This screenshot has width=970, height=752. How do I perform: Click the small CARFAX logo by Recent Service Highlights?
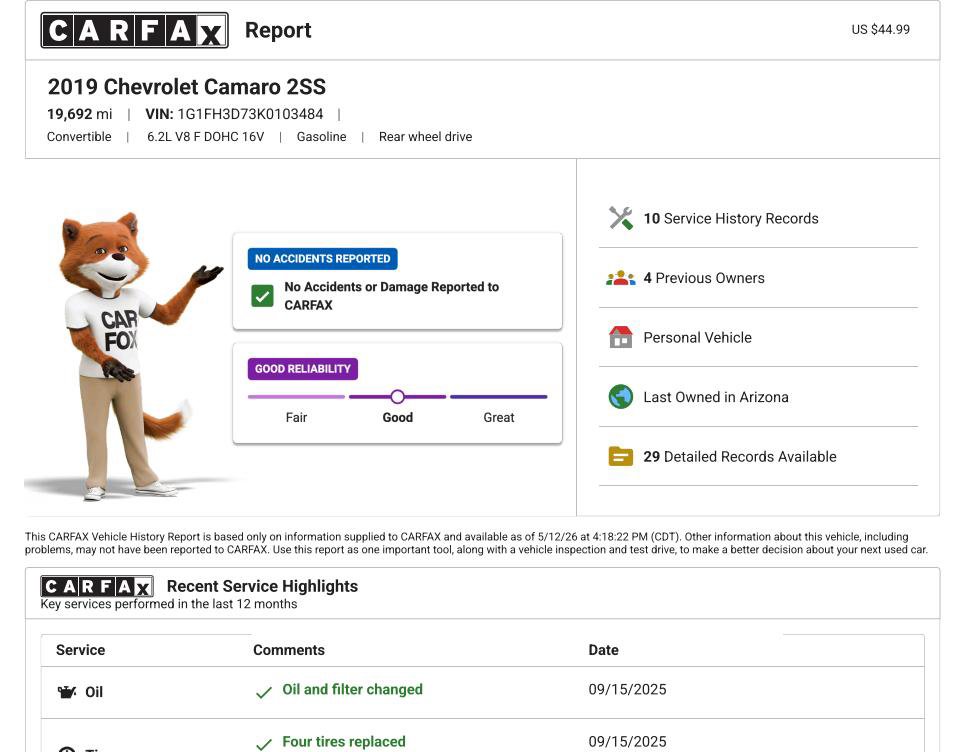coord(97,586)
